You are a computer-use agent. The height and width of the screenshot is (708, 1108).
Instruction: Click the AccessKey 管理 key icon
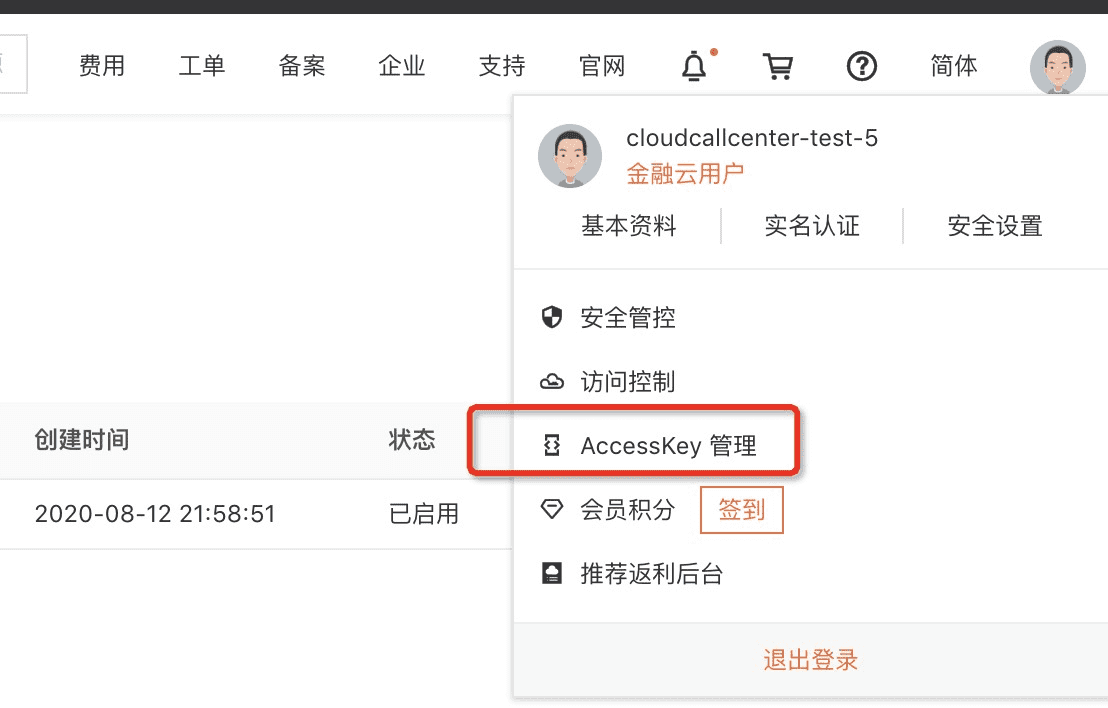coord(551,445)
